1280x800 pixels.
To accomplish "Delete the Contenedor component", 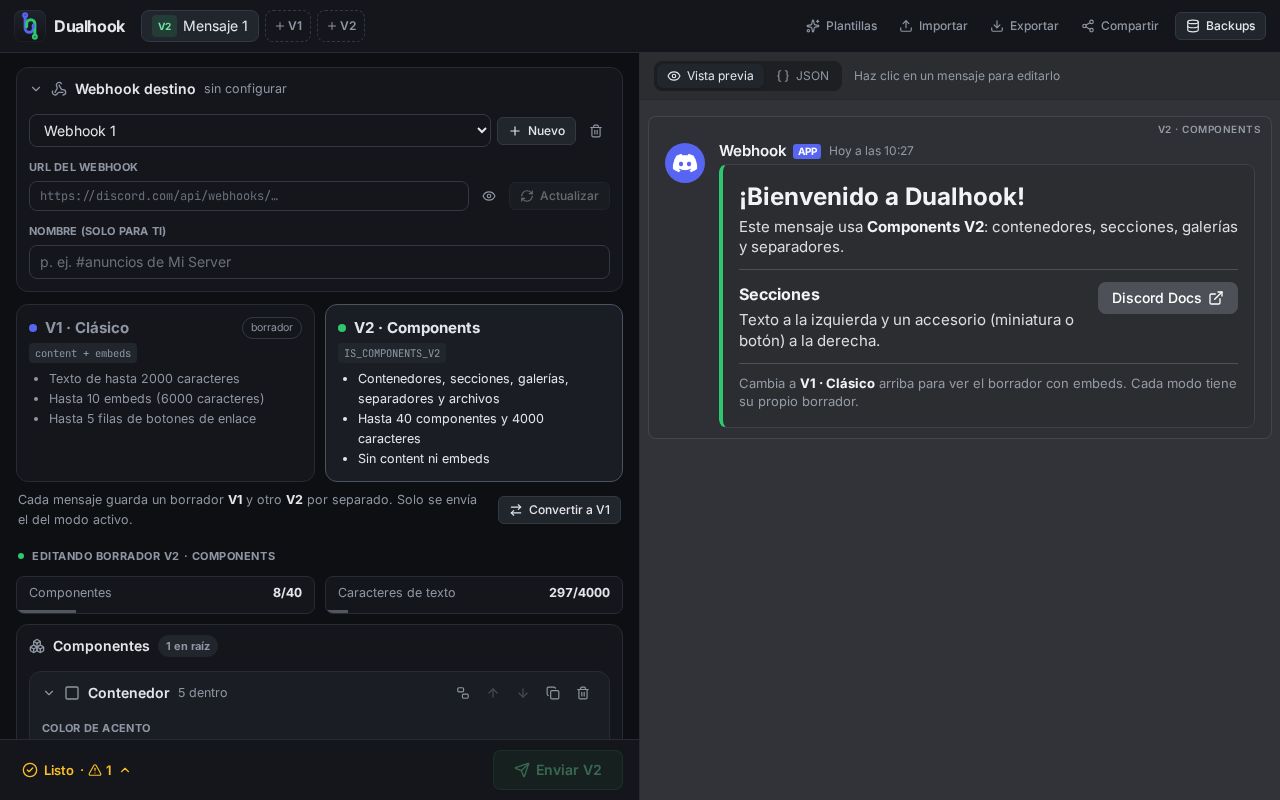I will coord(583,693).
